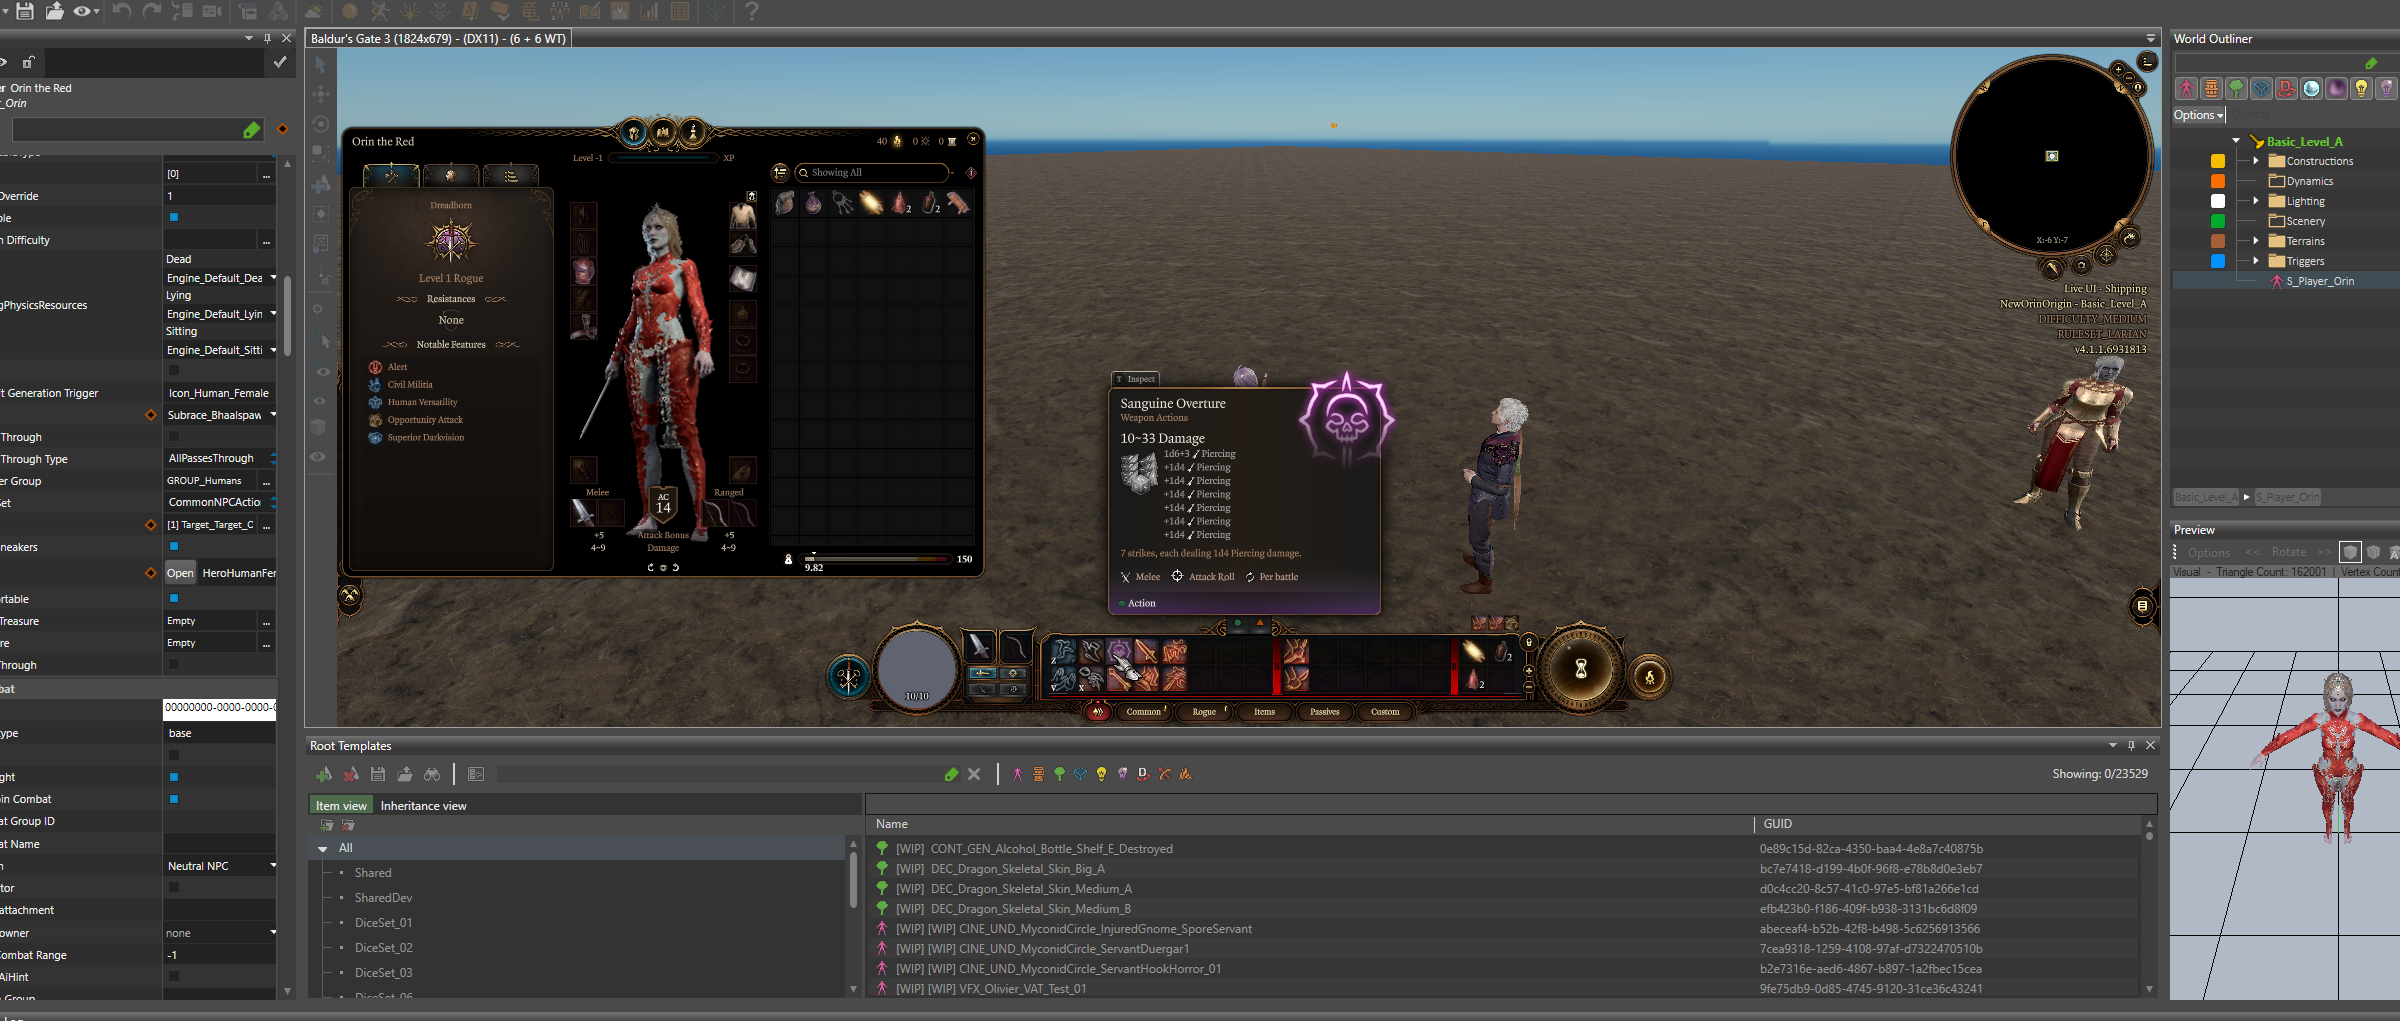Open the Subrace_Bhaalspawn dropdown
The height and width of the screenshot is (1021, 2400).
point(220,415)
